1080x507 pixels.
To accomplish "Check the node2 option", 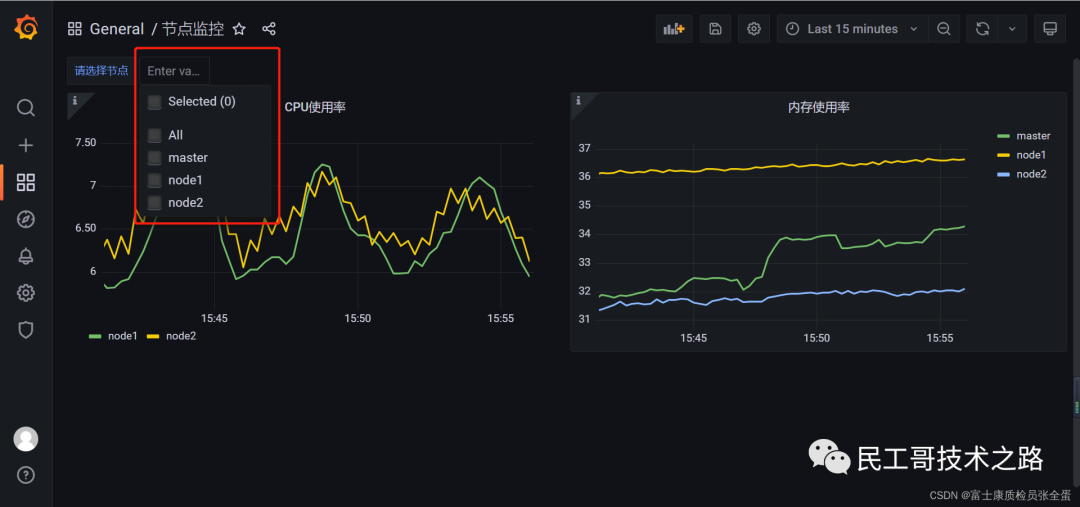I will (x=155, y=203).
